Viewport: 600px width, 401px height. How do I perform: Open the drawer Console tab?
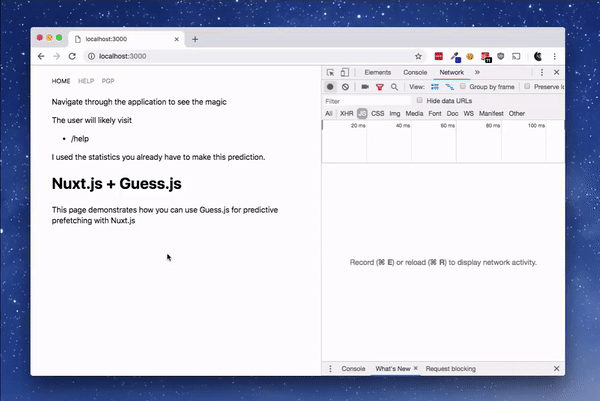353,368
